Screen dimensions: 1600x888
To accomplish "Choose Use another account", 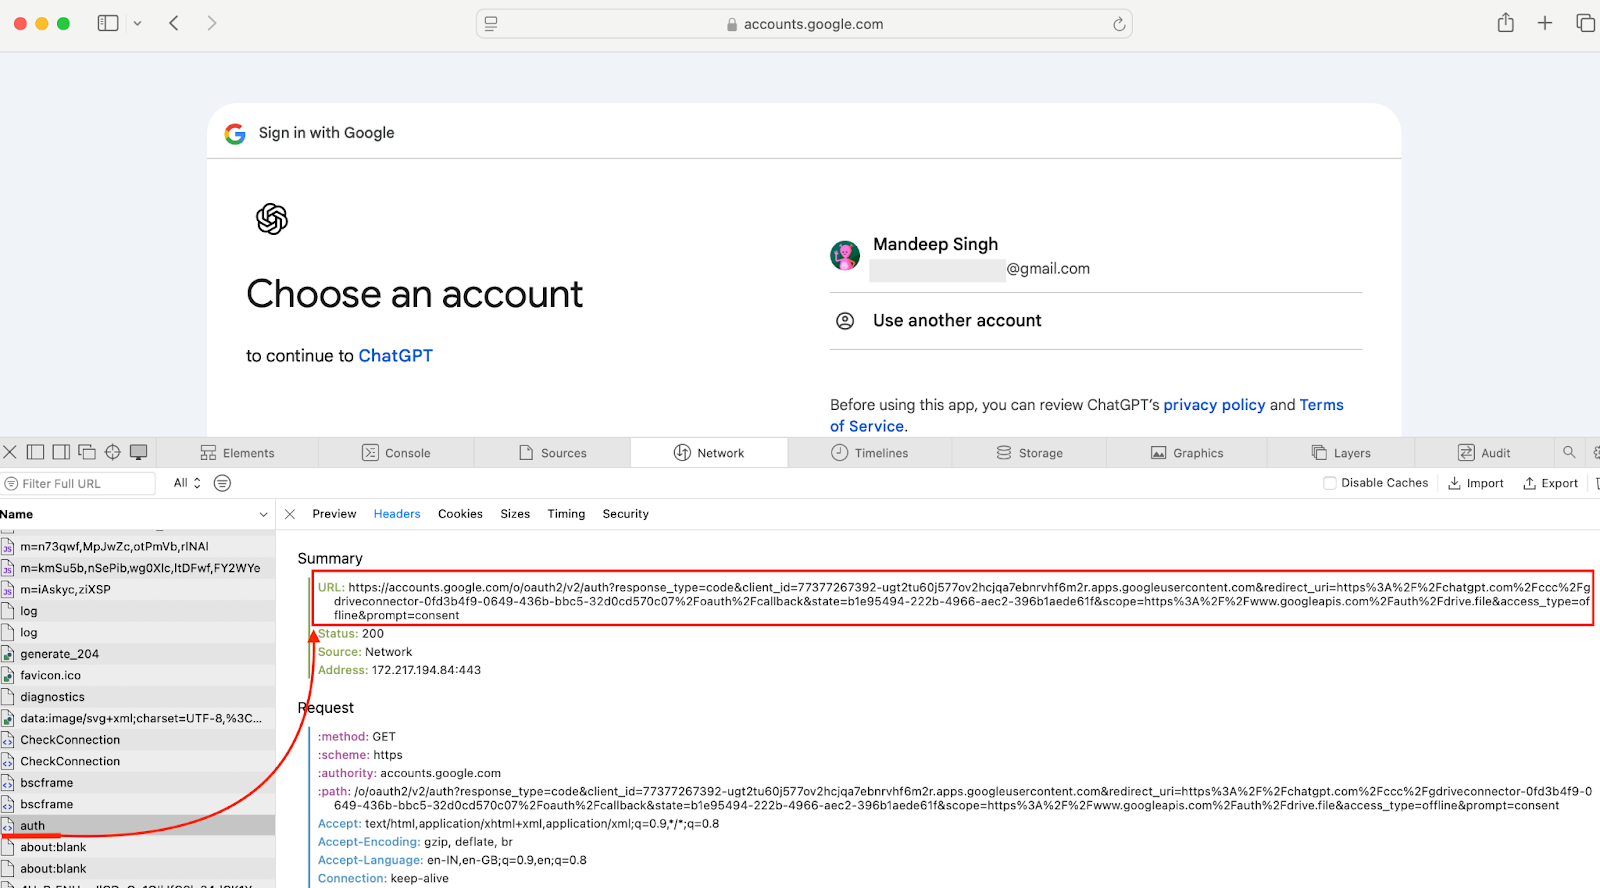I will [1096, 321].
